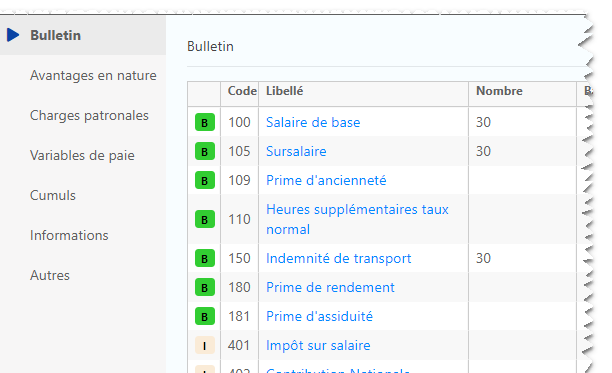Click code 150 cell

239,258
